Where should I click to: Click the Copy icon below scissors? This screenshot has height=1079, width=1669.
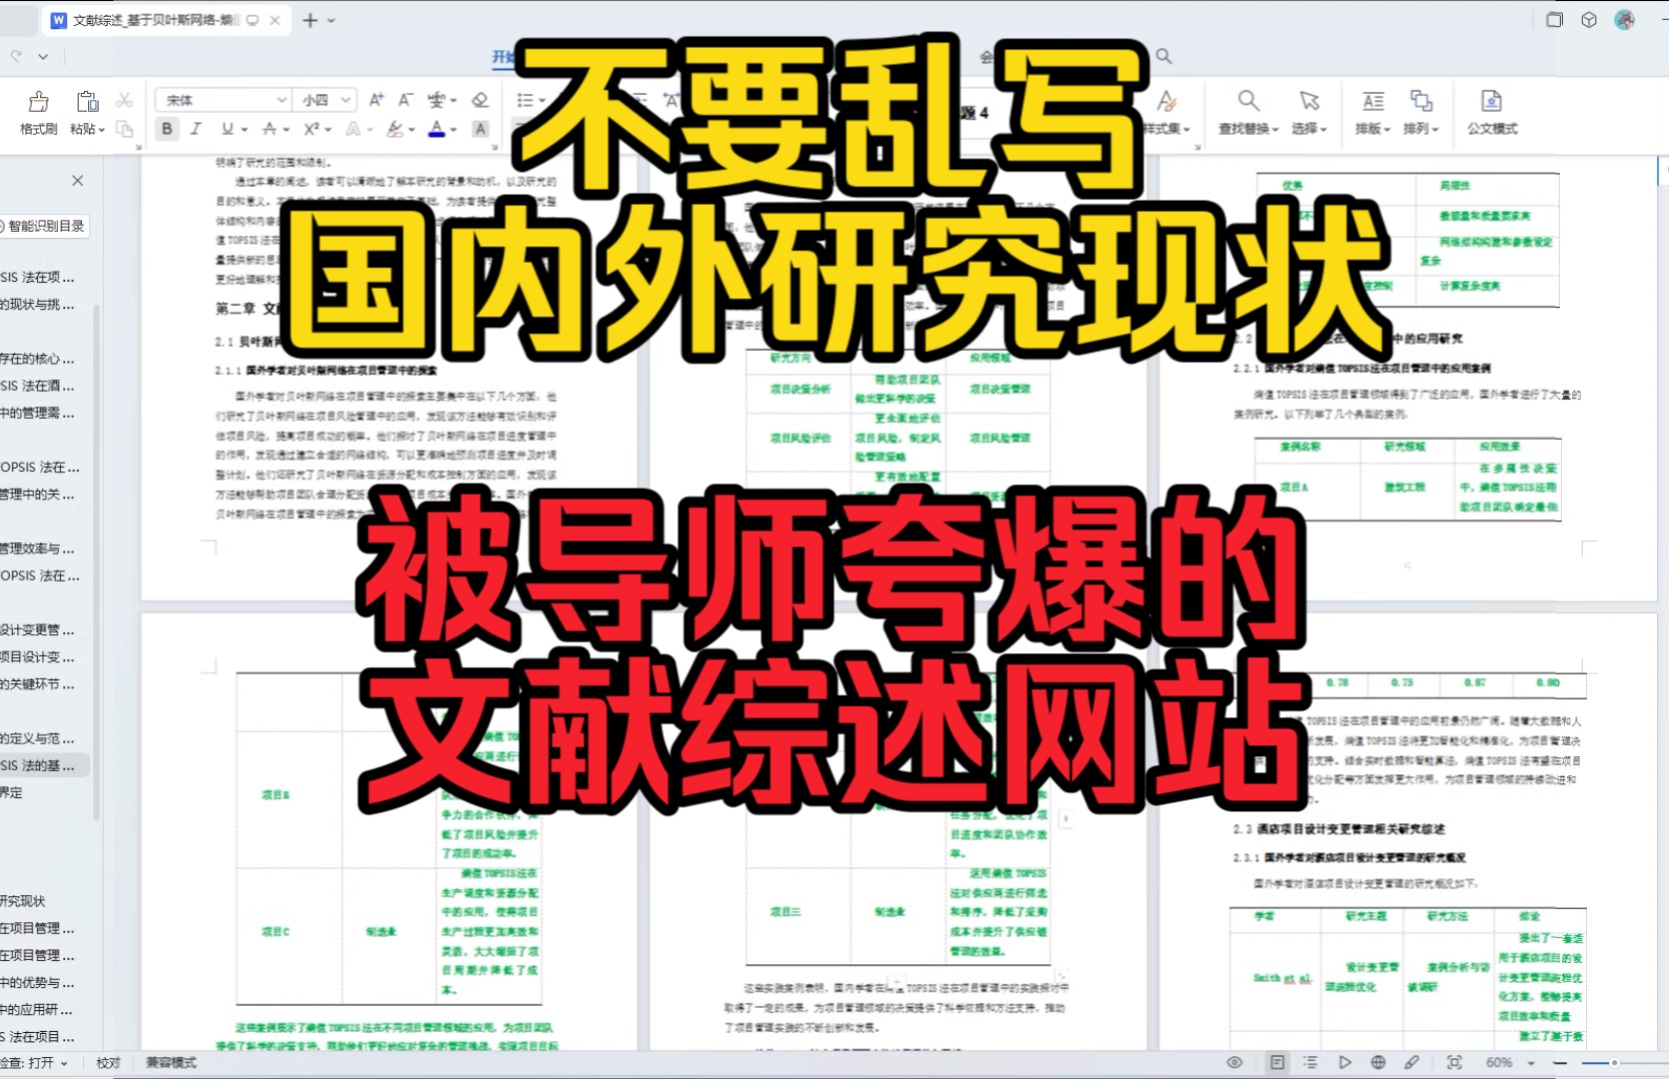[x=124, y=128]
